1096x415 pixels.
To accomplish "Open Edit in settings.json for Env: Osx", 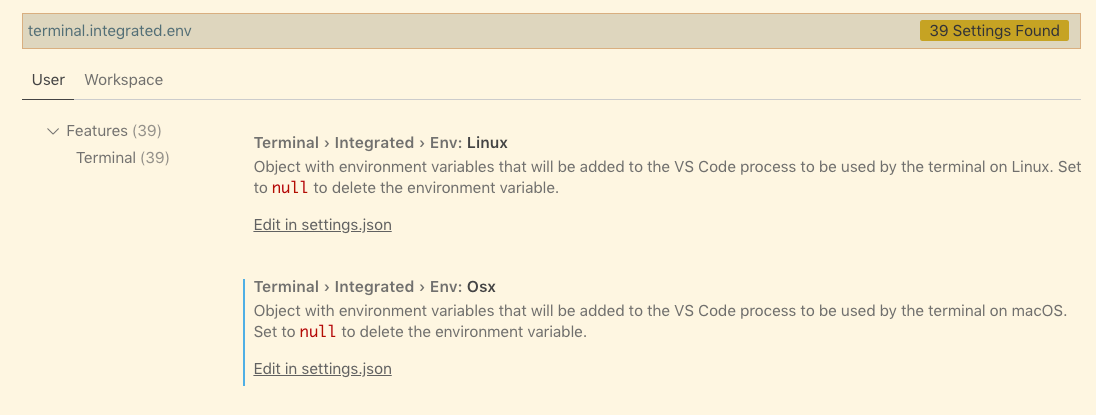I will 322,369.
